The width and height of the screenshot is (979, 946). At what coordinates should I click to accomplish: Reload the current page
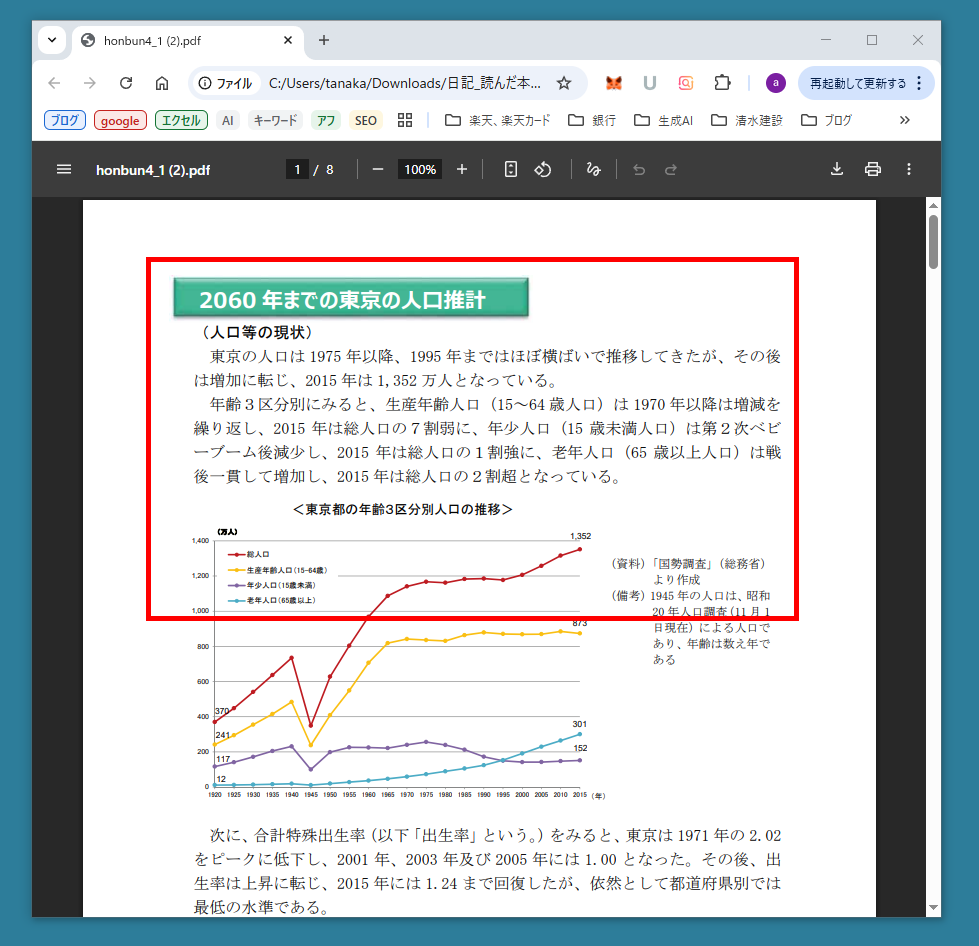pyautogui.click(x=126, y=83)
